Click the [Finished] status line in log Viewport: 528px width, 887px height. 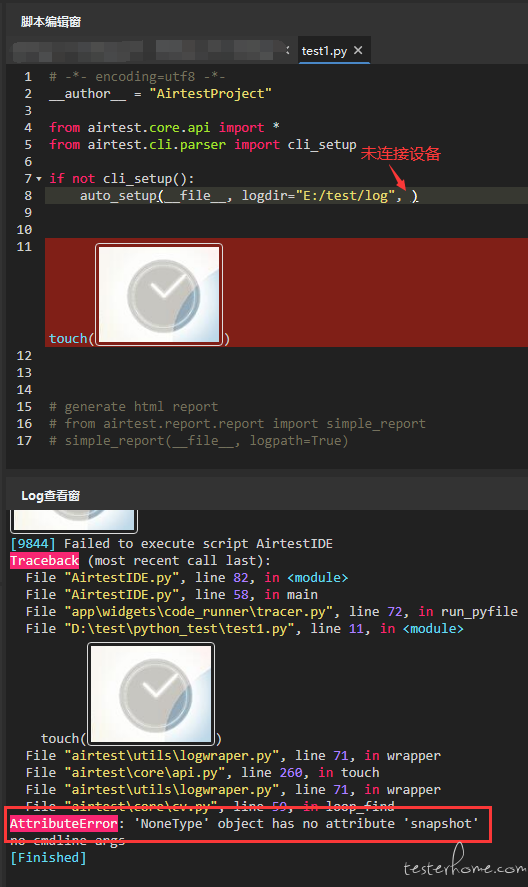point(49,858)
